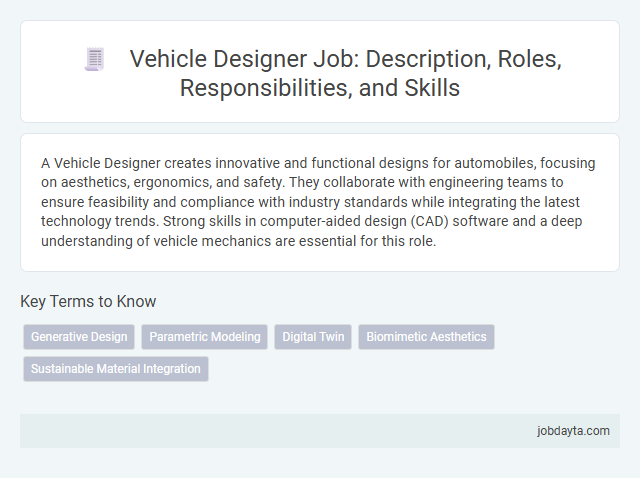Click the Vehicle Designer description paragraph
640x478 pixels.
point(318,202)
